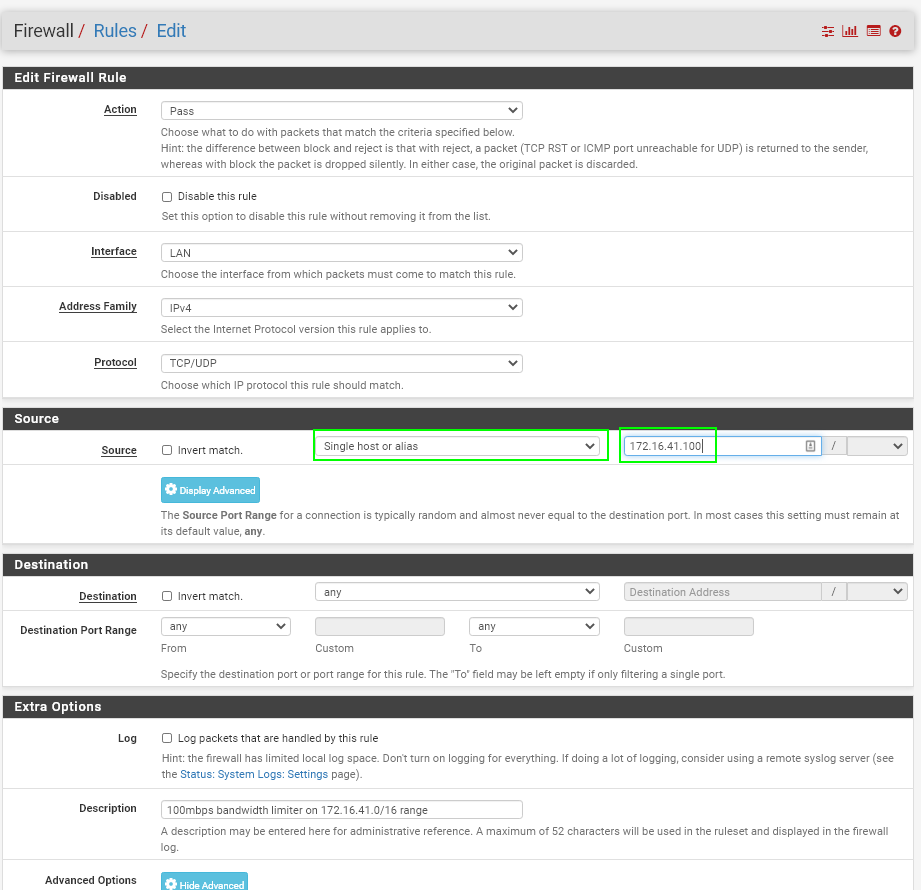Open Source type dropdown Single host or alias
Screen dimensions: 921x890
pos(457,446)
